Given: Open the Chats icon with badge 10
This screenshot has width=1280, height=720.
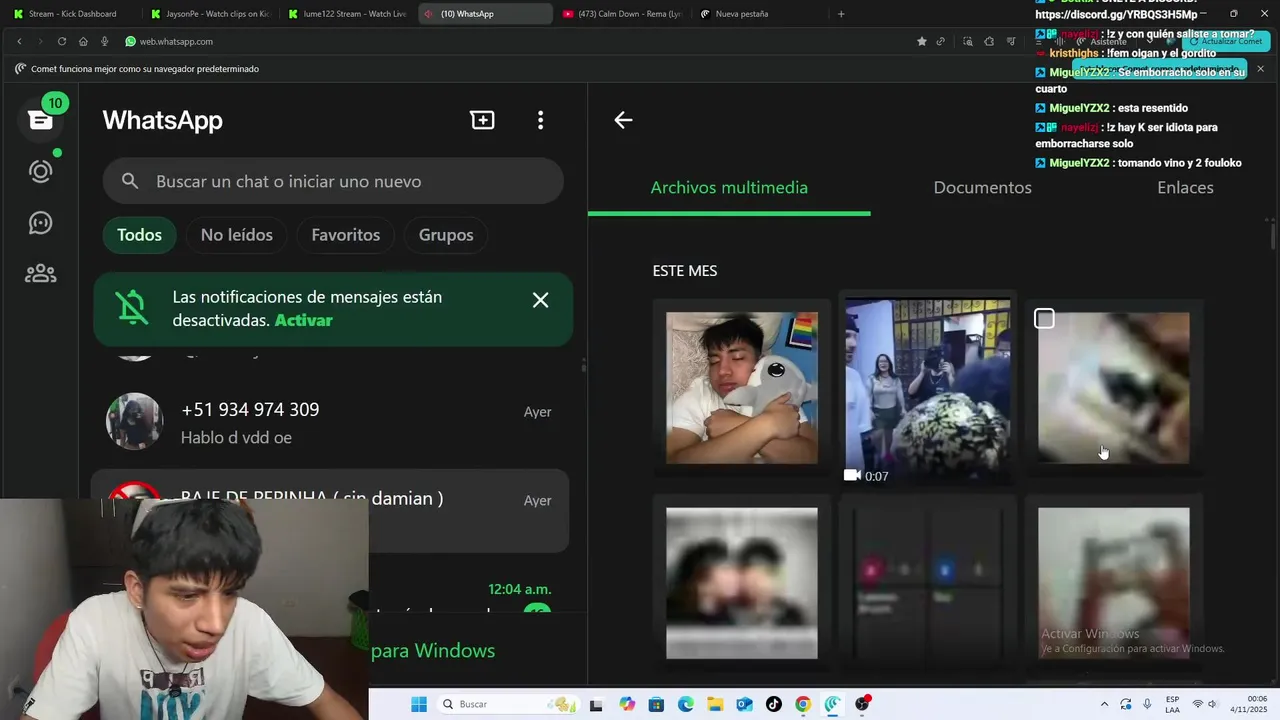Looking at the screenshot, I should (40, 120).
